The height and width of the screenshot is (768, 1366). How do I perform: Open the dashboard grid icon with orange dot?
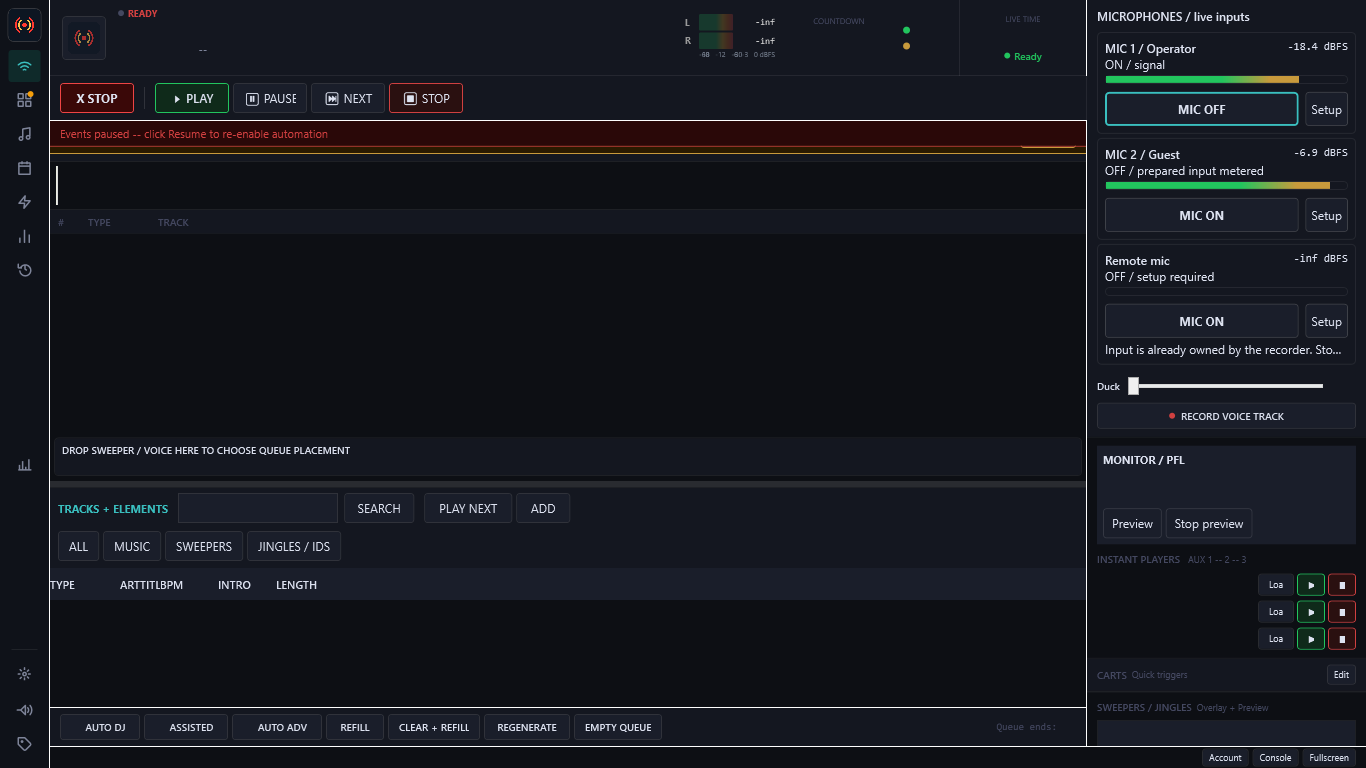(24, 100)
